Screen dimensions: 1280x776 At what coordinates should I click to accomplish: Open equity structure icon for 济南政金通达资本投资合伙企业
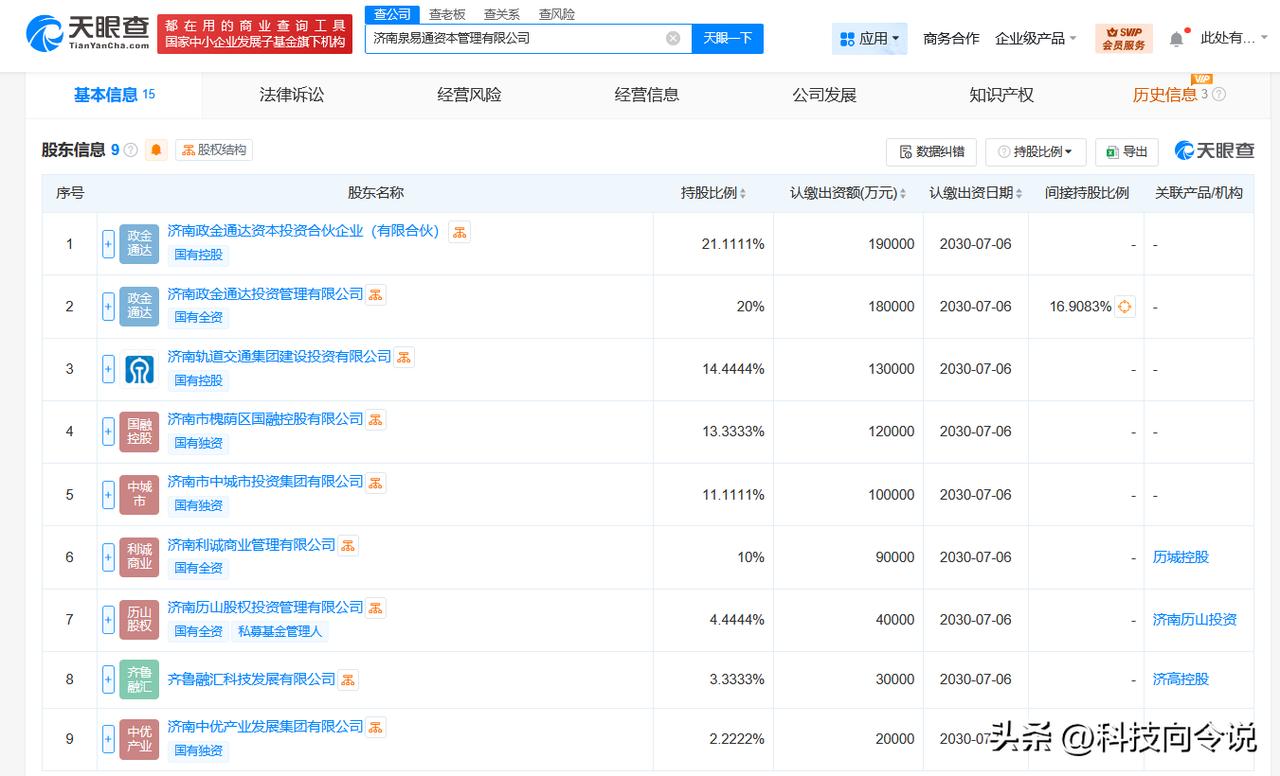pyautogui.click(x=459, y=231)
